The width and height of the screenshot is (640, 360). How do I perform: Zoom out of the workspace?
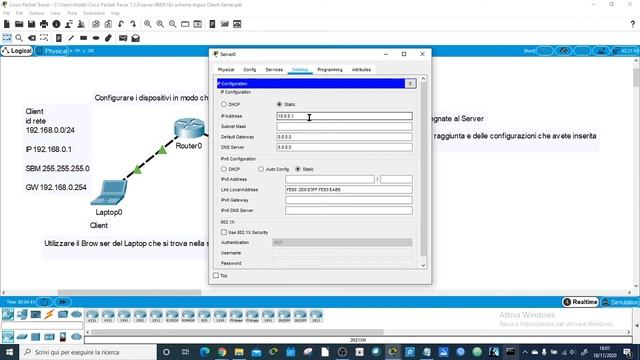coord(173,24)
